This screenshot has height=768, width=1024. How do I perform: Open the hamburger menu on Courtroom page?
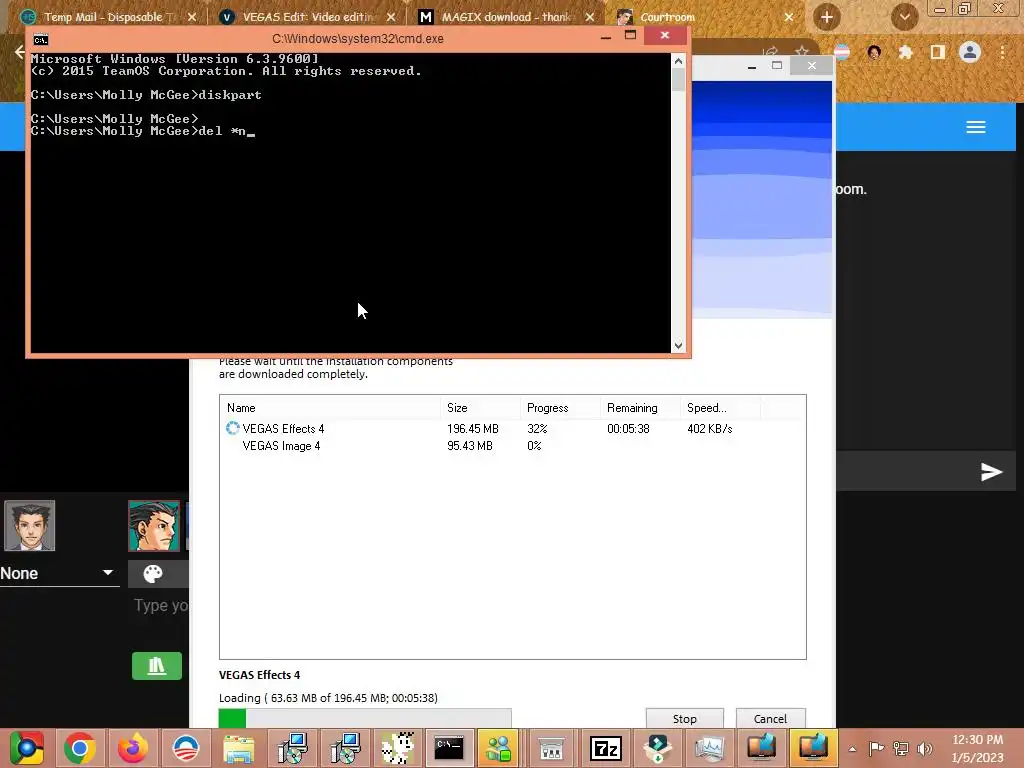coord(976,127)
